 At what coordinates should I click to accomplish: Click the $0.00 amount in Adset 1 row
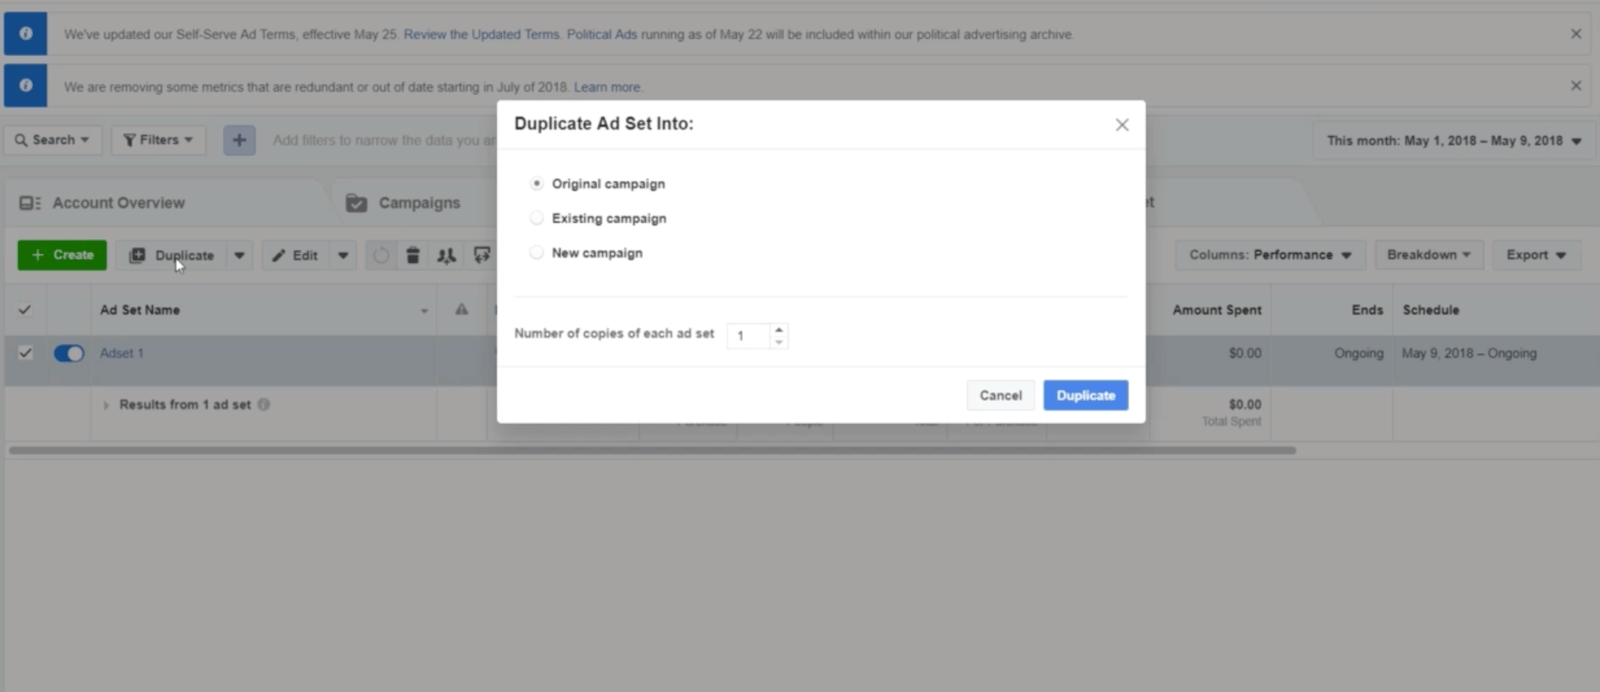1245,353
